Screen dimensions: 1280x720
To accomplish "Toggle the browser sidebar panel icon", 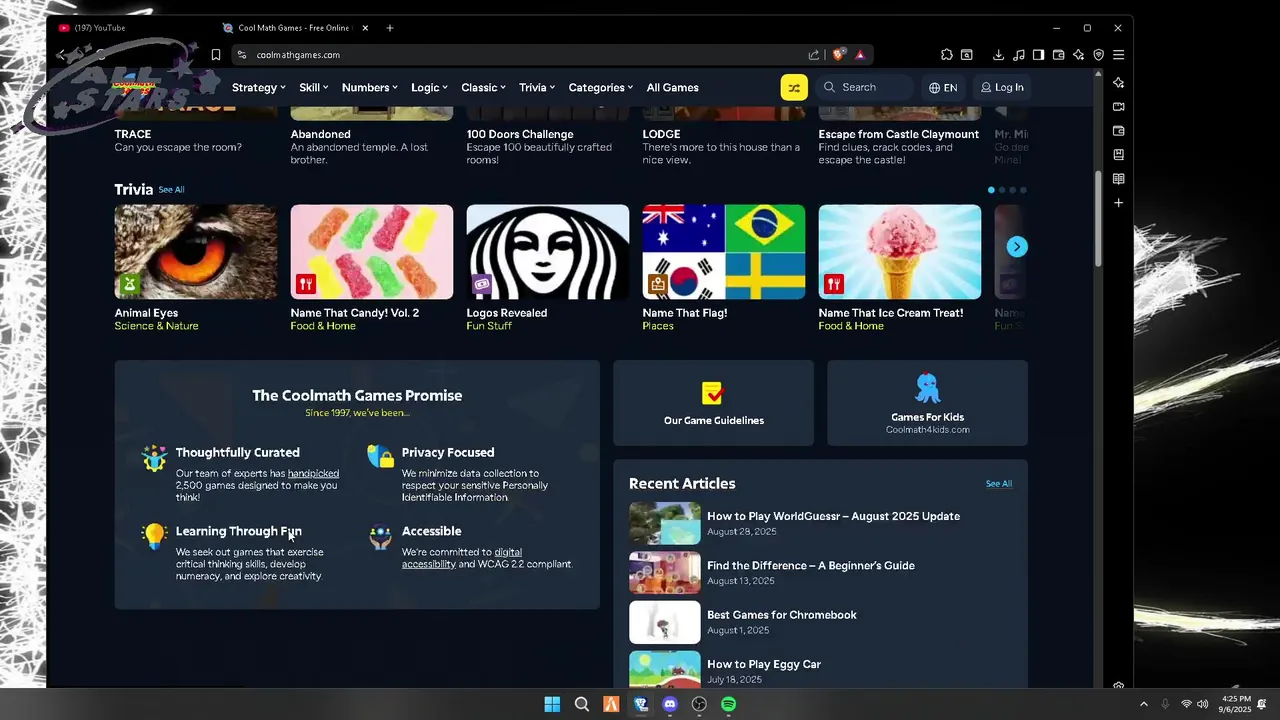I will 1038,55.
